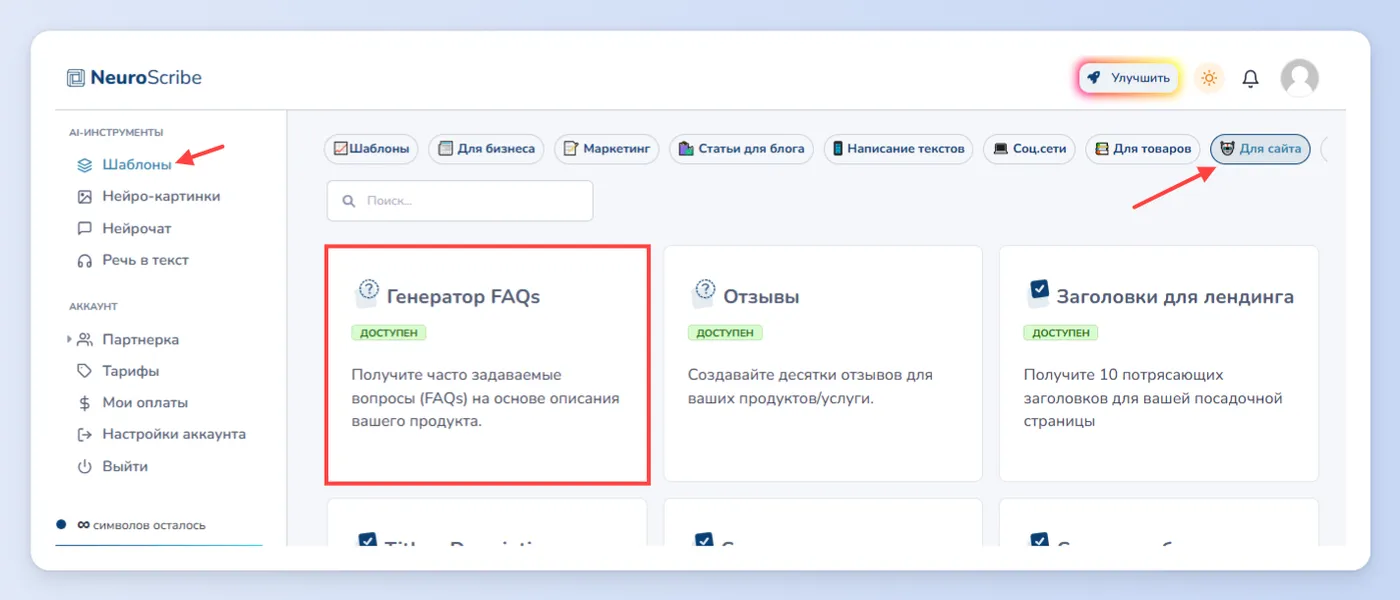1400x600 pixels.
Task: Click the Мои оплаты dollar icon
Action: coord(85,403)
